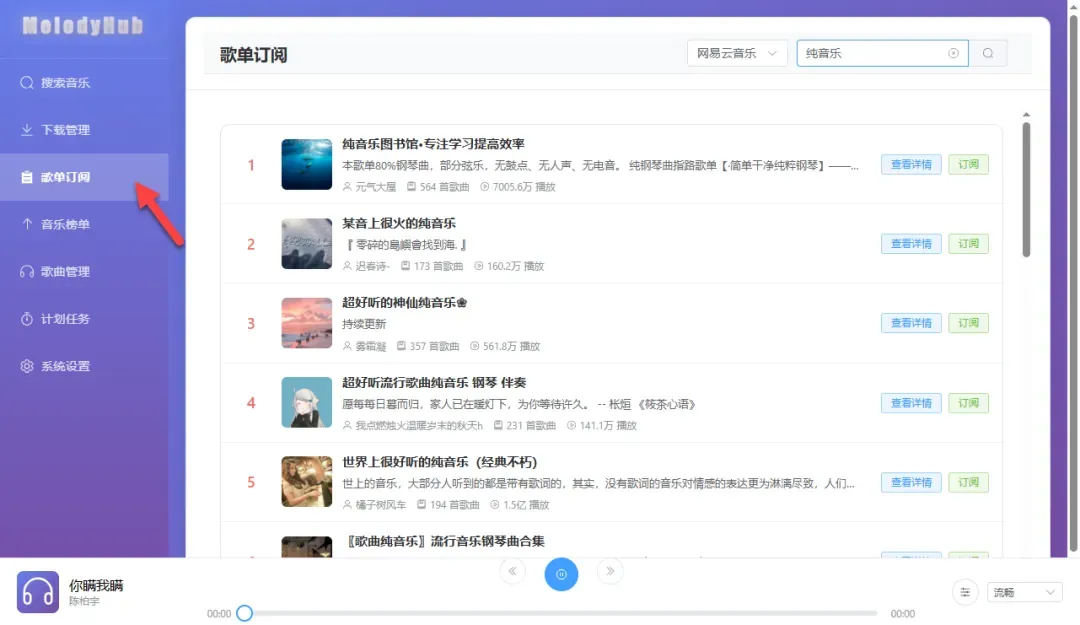Click the headphone album icon for 你瞒我瞒

pyautogui.click(x=38, y=592)
